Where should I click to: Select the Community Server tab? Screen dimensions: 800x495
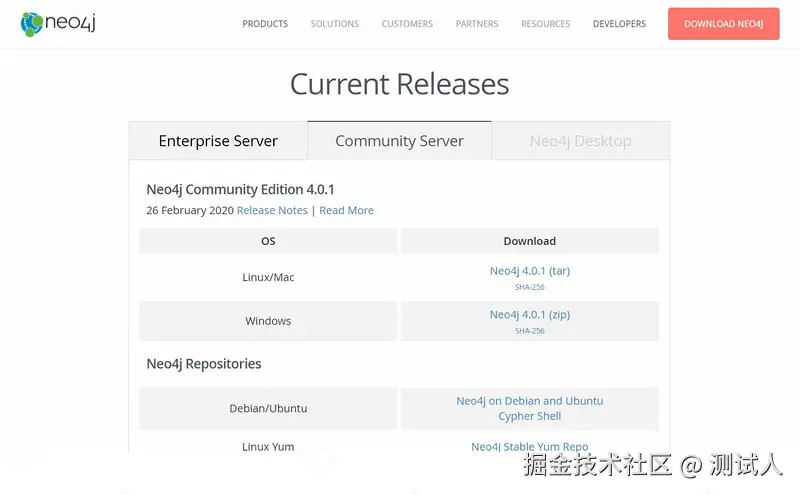coord(399,141)
